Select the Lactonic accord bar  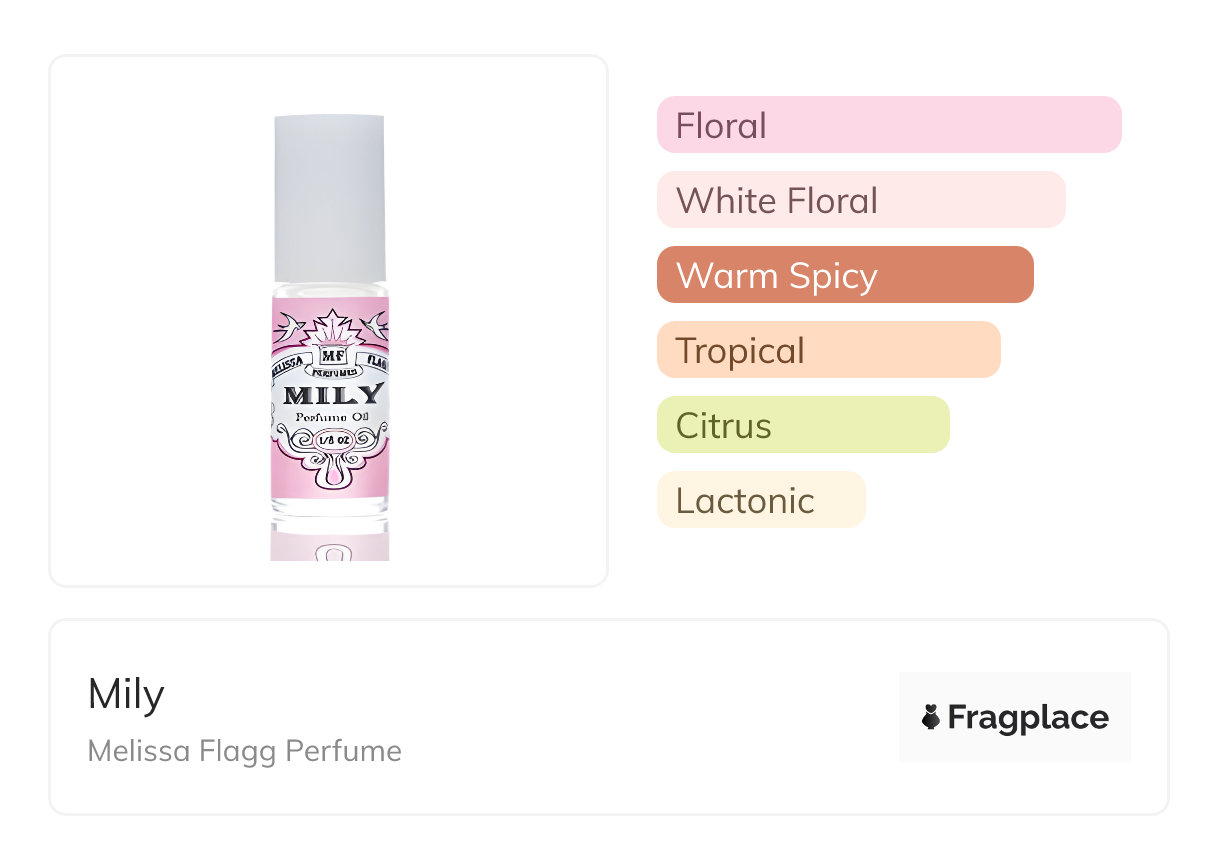click(x=761, y=500)
